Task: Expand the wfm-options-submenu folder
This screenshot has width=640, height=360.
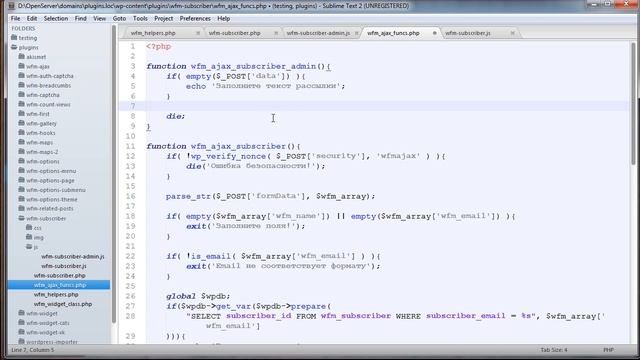Action: coord(22,190)
